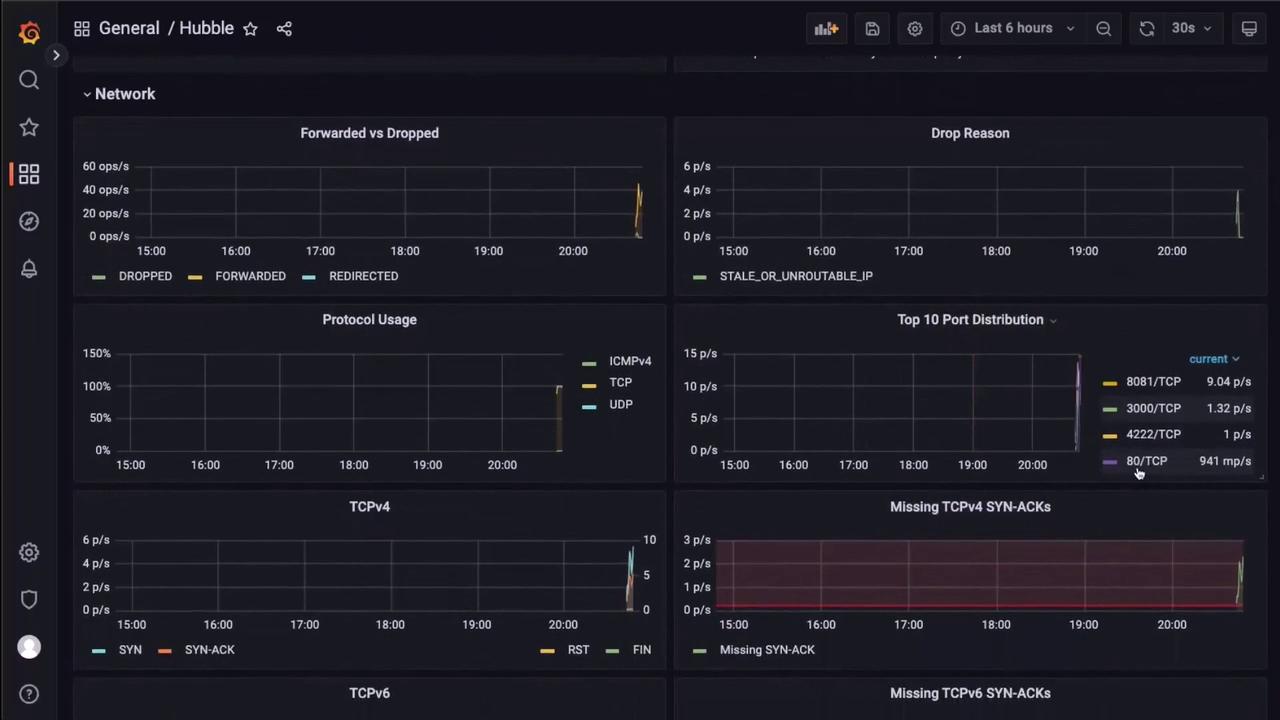
Task: Click the Save dashboard icon
Action: coord(872,29)
